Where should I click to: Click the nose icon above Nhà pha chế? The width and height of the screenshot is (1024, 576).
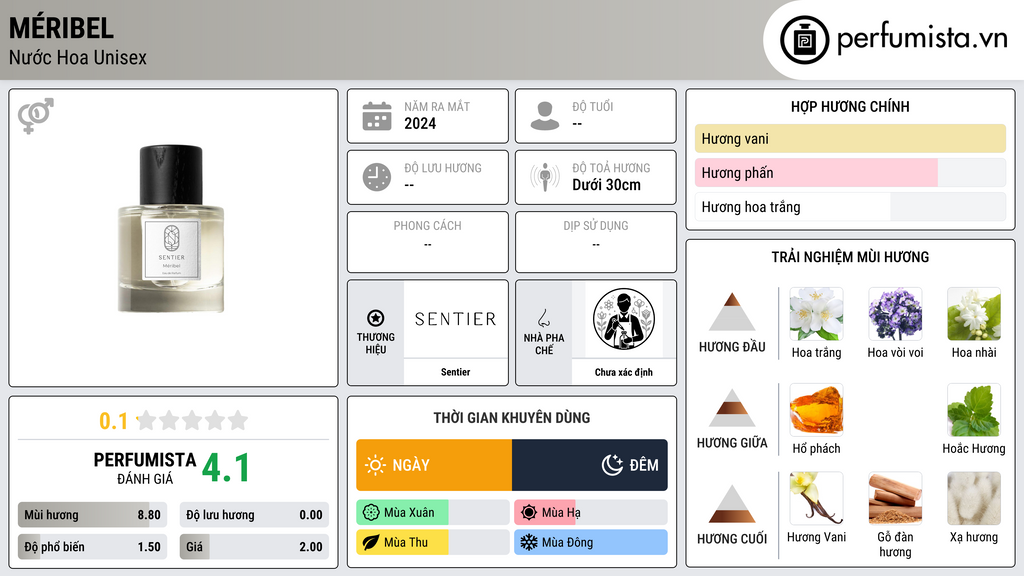(x=543, y=318)
